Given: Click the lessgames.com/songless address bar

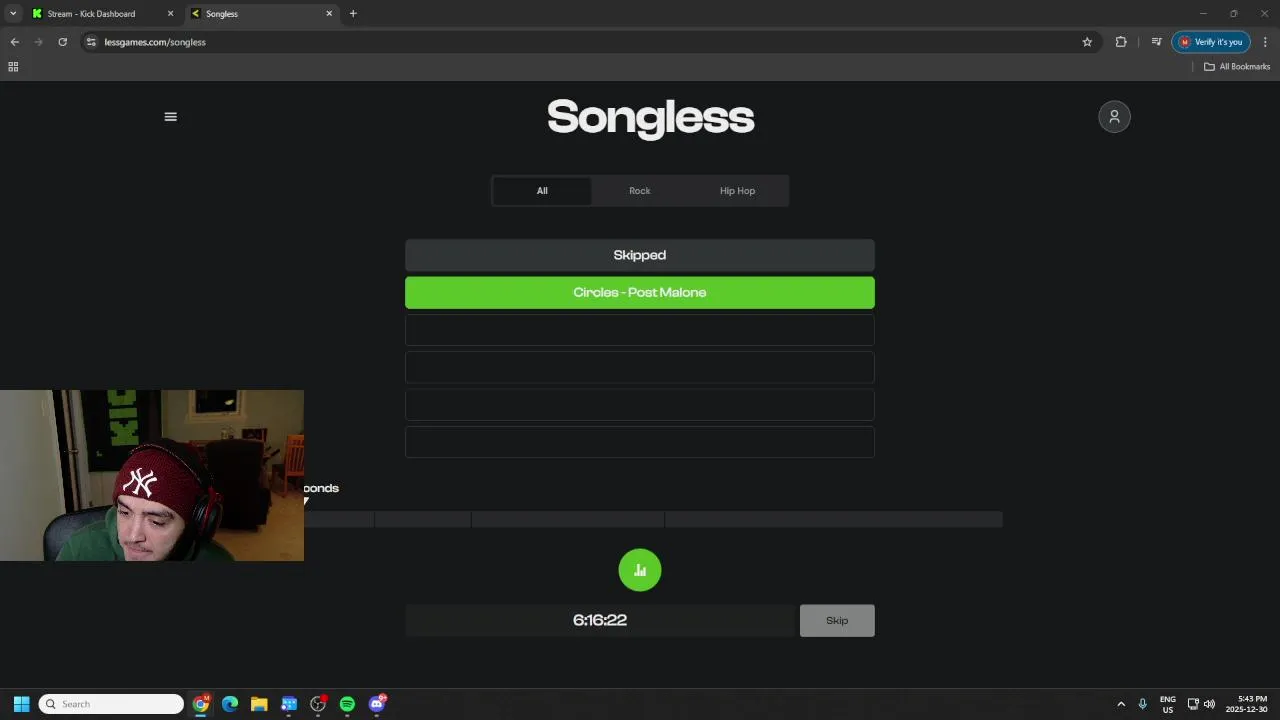Looking at the screenshot, I should click(590, 42).
